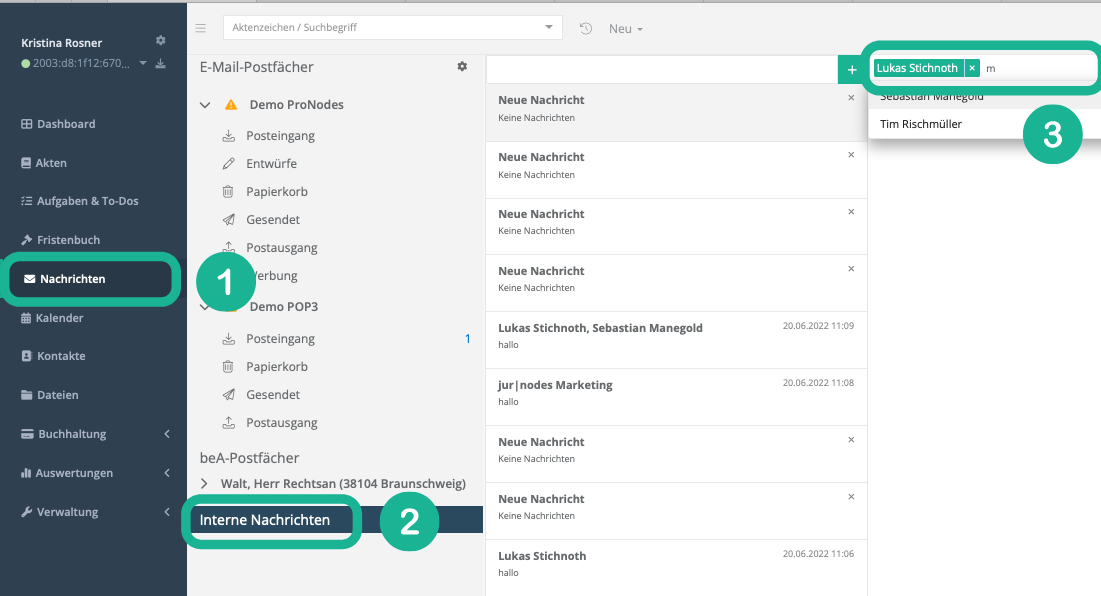Collapse the Demo ProNodes mailbox
Screen dimensions: 1101x596
[205, 105]
